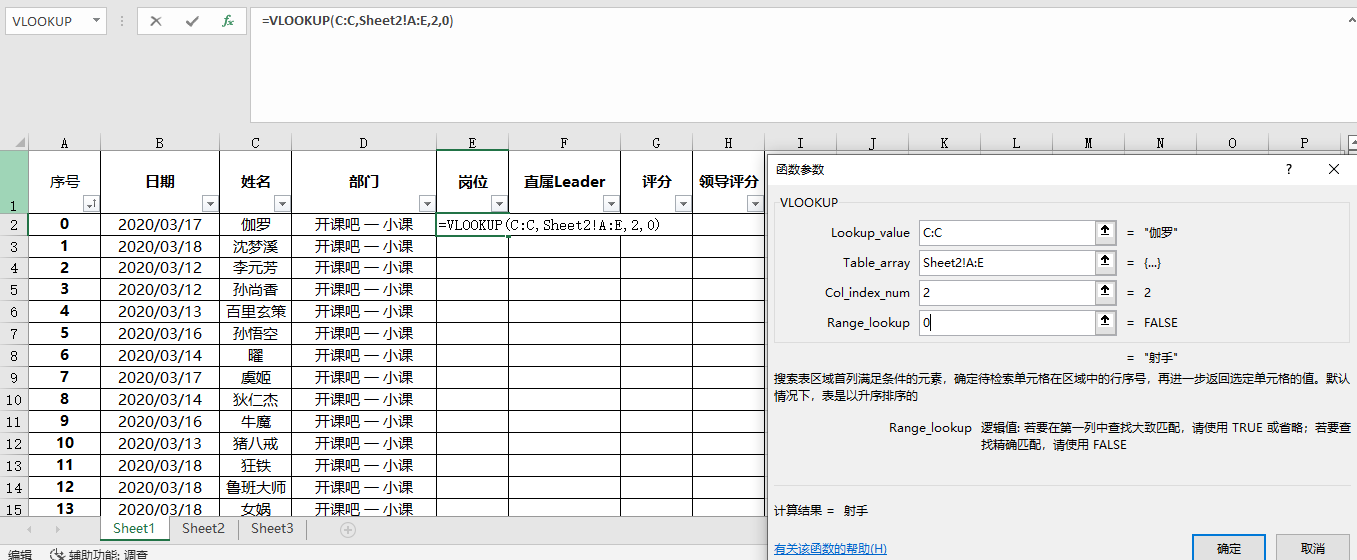
Task: Cancel formula entry with the X icon
Action: 156,21
